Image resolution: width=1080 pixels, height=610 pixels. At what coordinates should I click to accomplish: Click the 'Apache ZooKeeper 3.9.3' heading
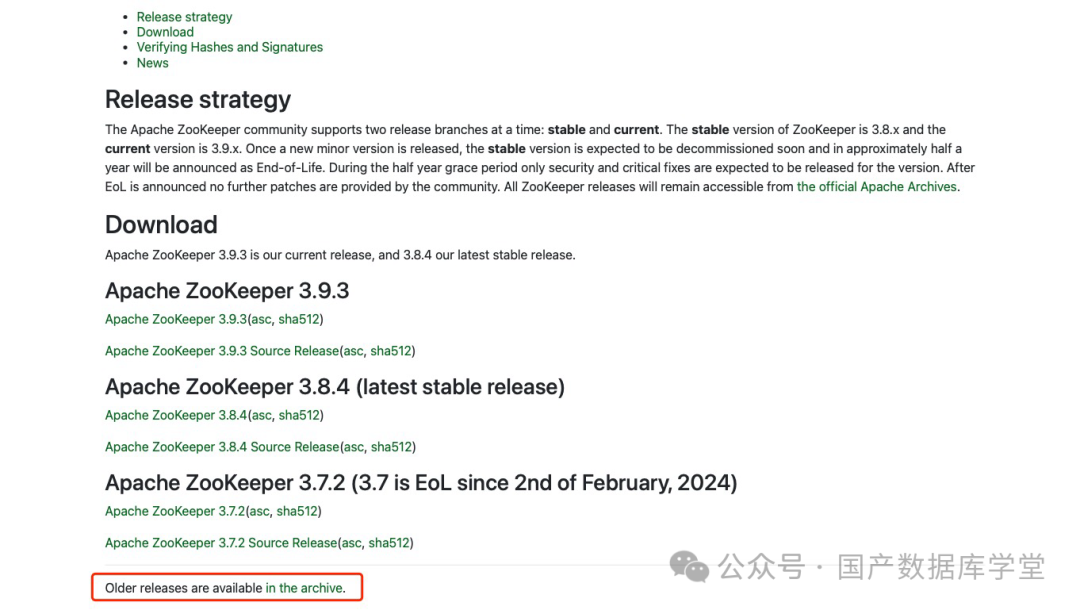point(227,291)
